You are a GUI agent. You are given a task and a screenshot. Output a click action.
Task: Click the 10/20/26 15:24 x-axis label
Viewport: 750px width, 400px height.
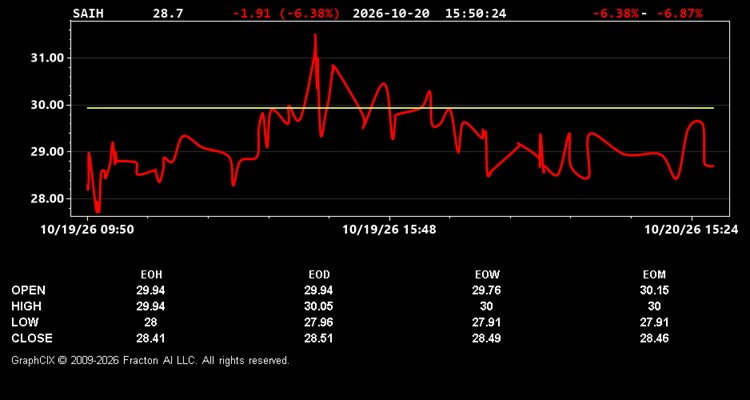[x=691, y=230]
